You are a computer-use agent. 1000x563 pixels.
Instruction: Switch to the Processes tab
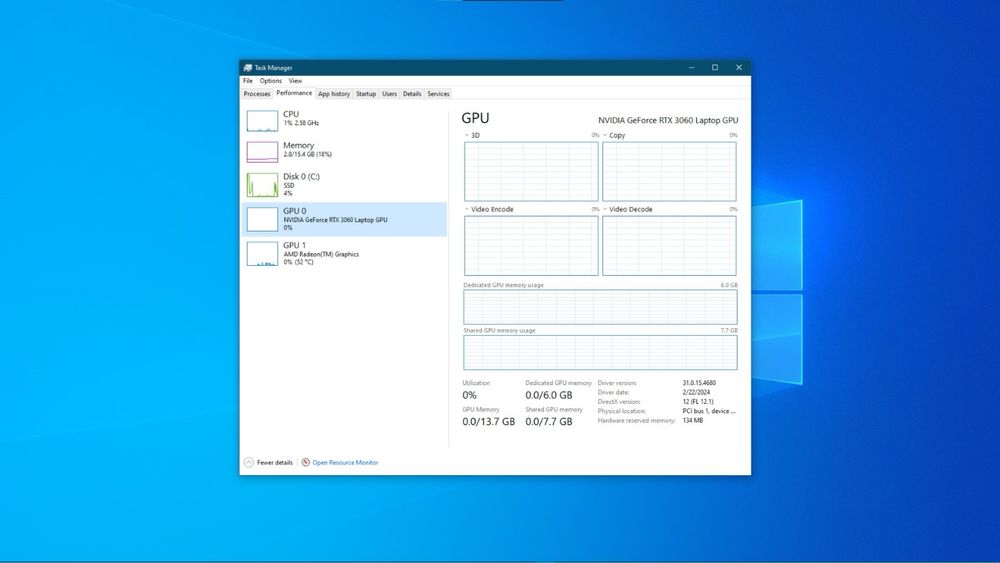(x=257, y=94)
